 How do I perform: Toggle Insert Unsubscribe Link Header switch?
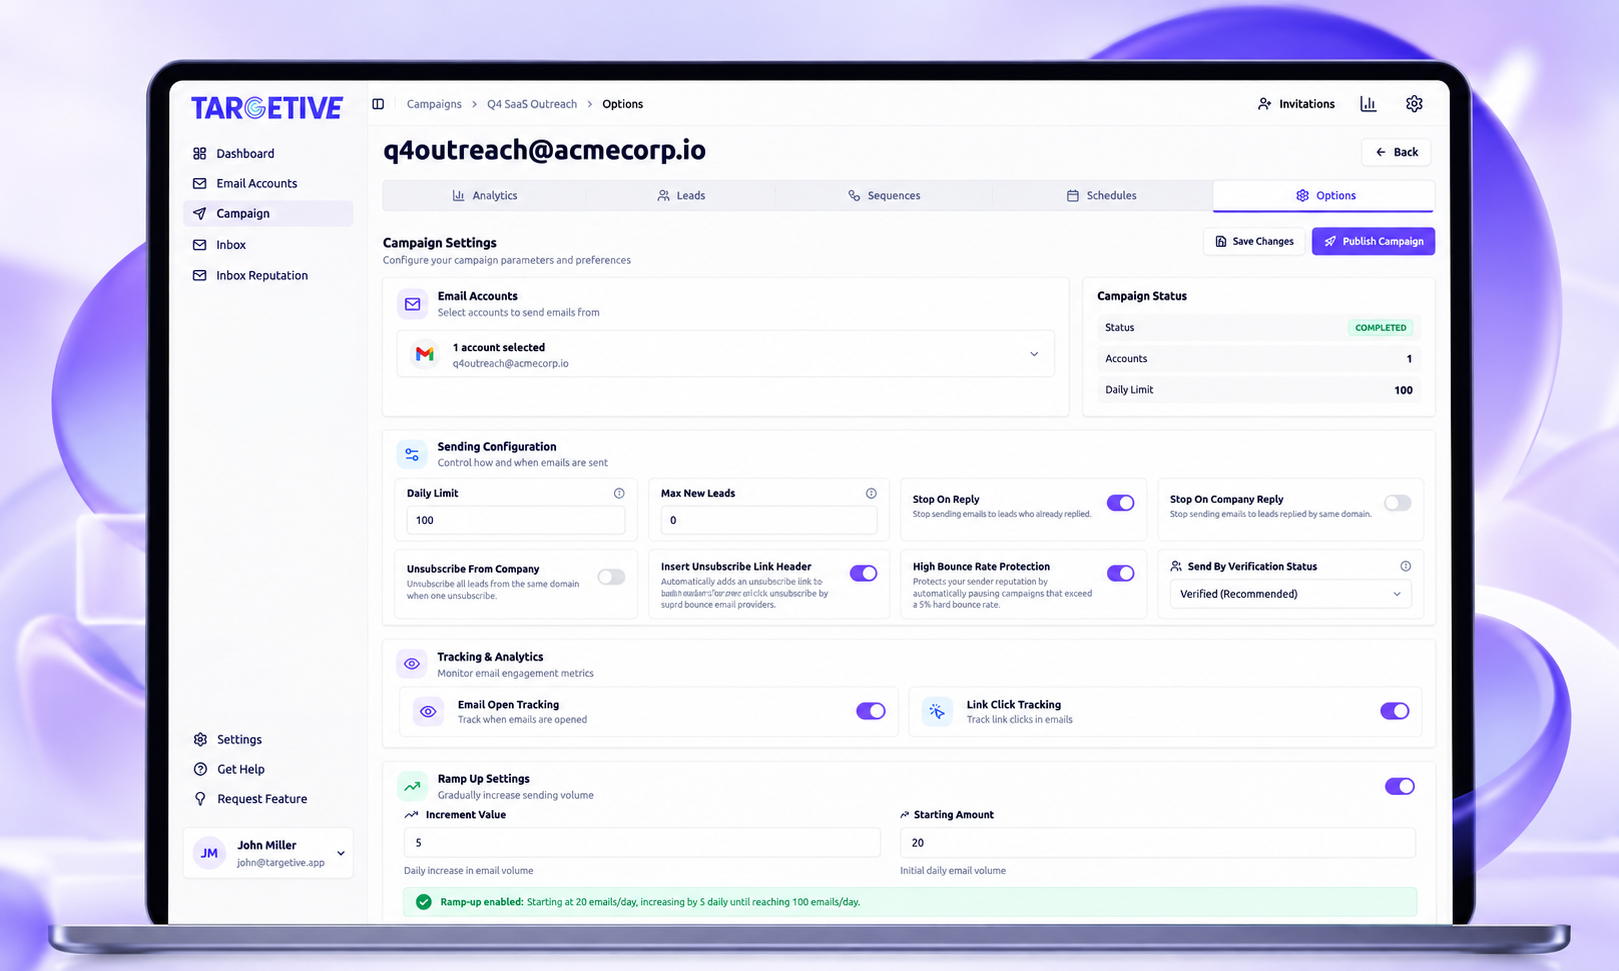point(863,573)
